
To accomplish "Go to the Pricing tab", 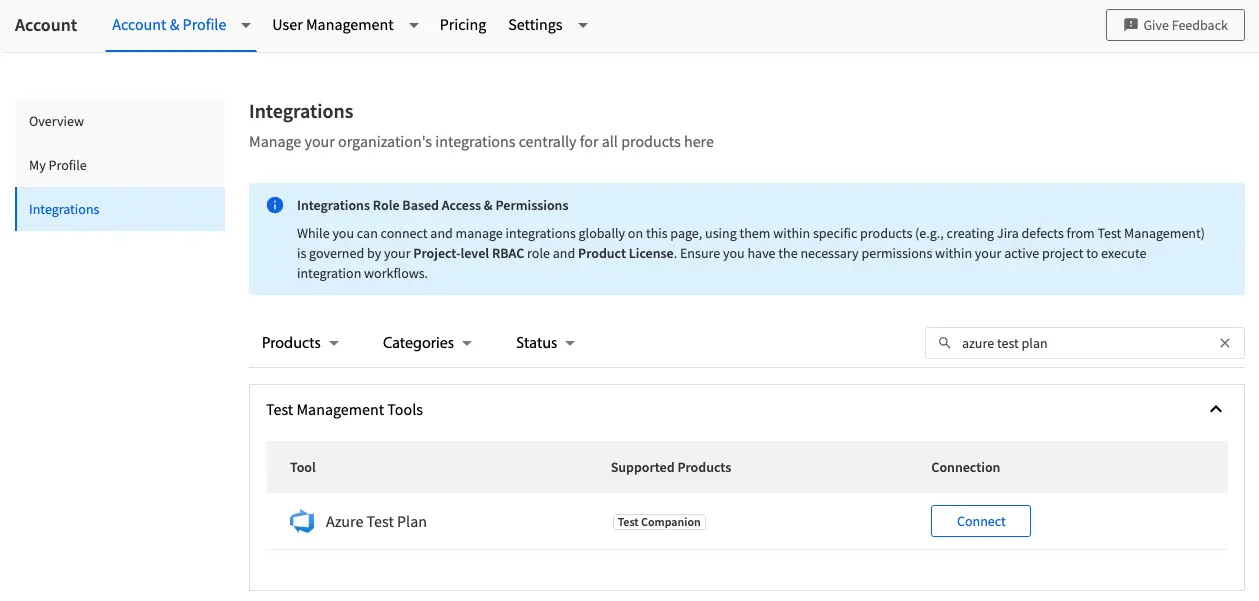I will 463,25.
